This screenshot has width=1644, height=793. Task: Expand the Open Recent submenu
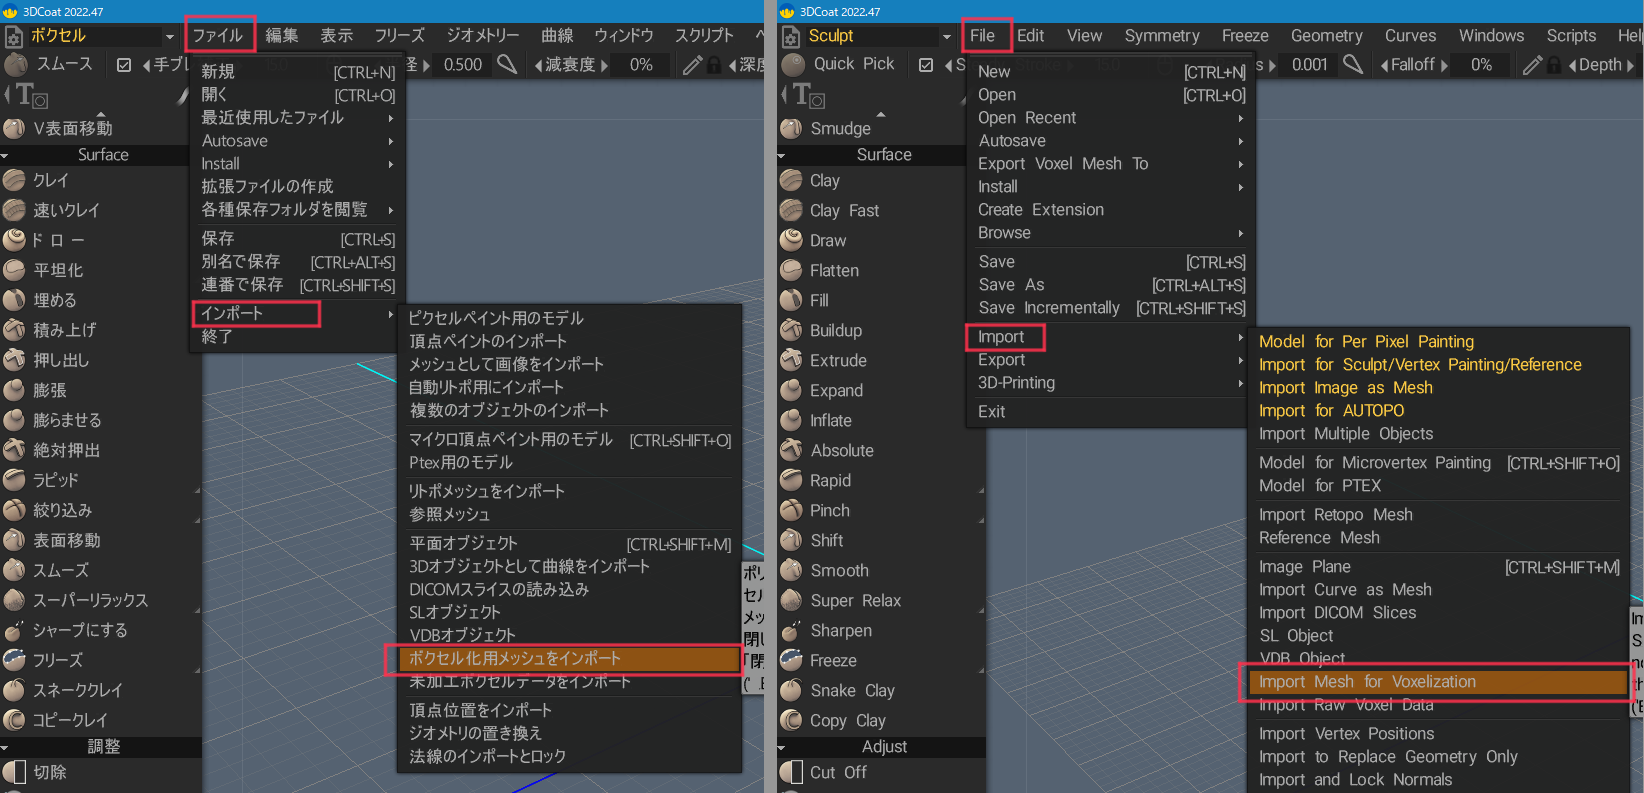coord(1110,117)
